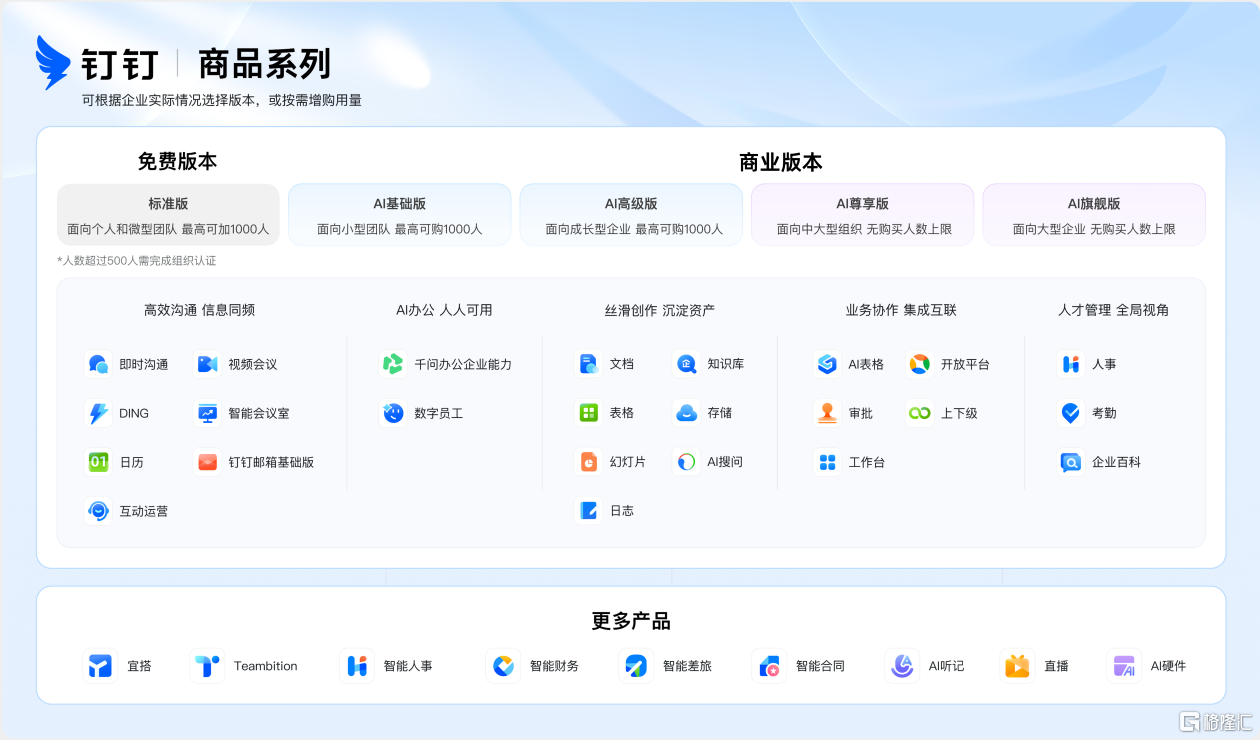
Task: Click the AI搜问 icon
Action: click(686, 462)
